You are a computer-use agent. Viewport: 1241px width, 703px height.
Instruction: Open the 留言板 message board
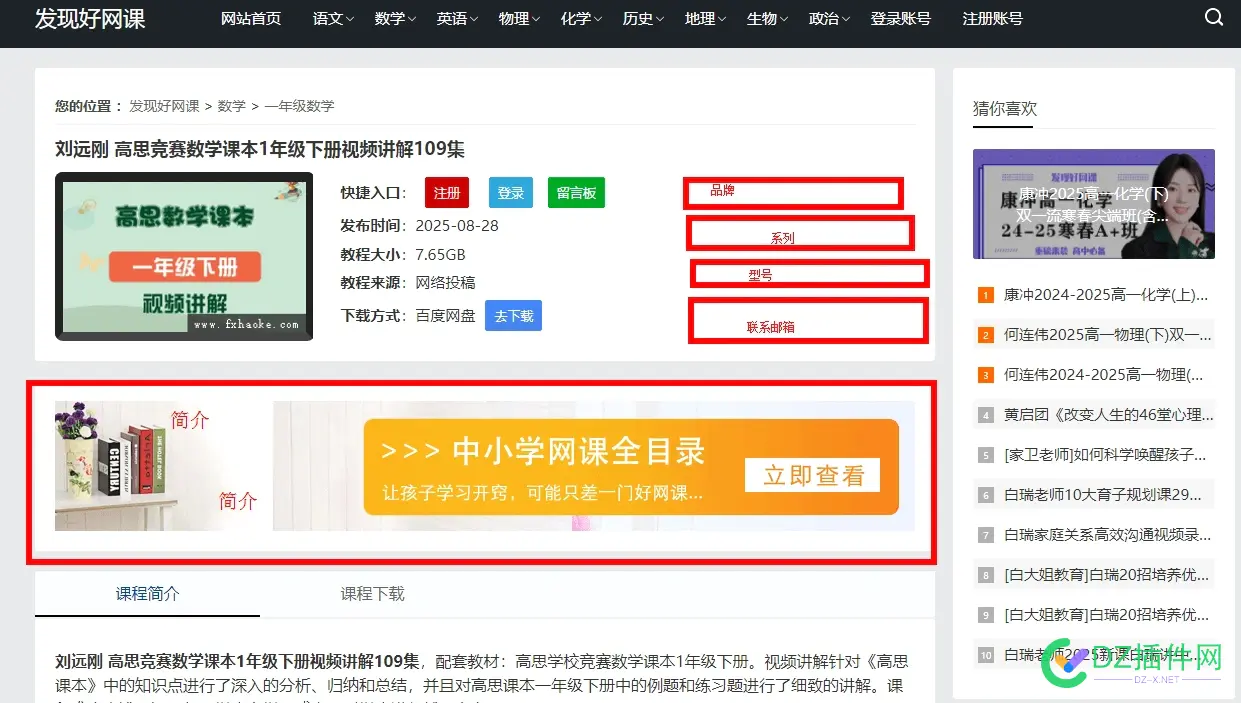coord(576,192)
